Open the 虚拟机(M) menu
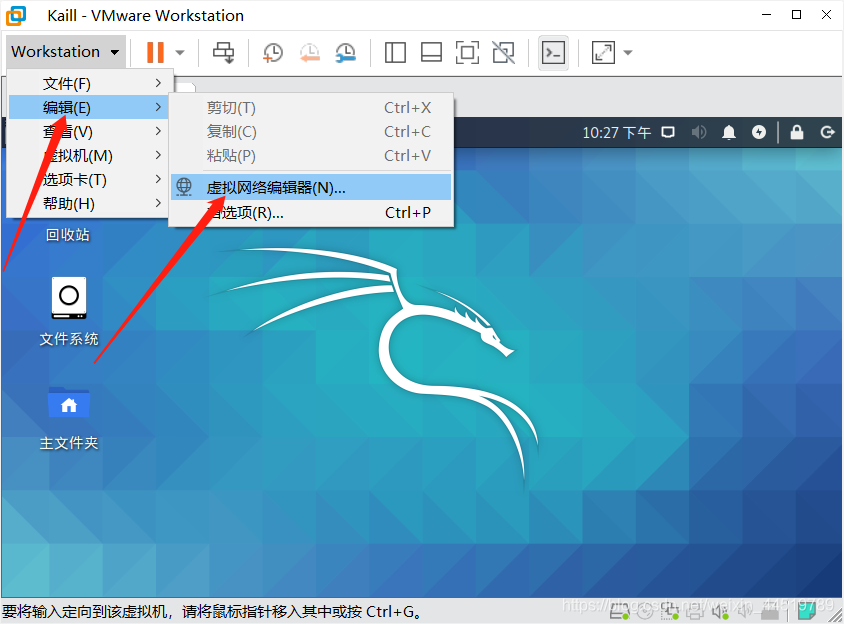Screen dimensions: 844x624 pyautogui.click(x=89, y=156)
